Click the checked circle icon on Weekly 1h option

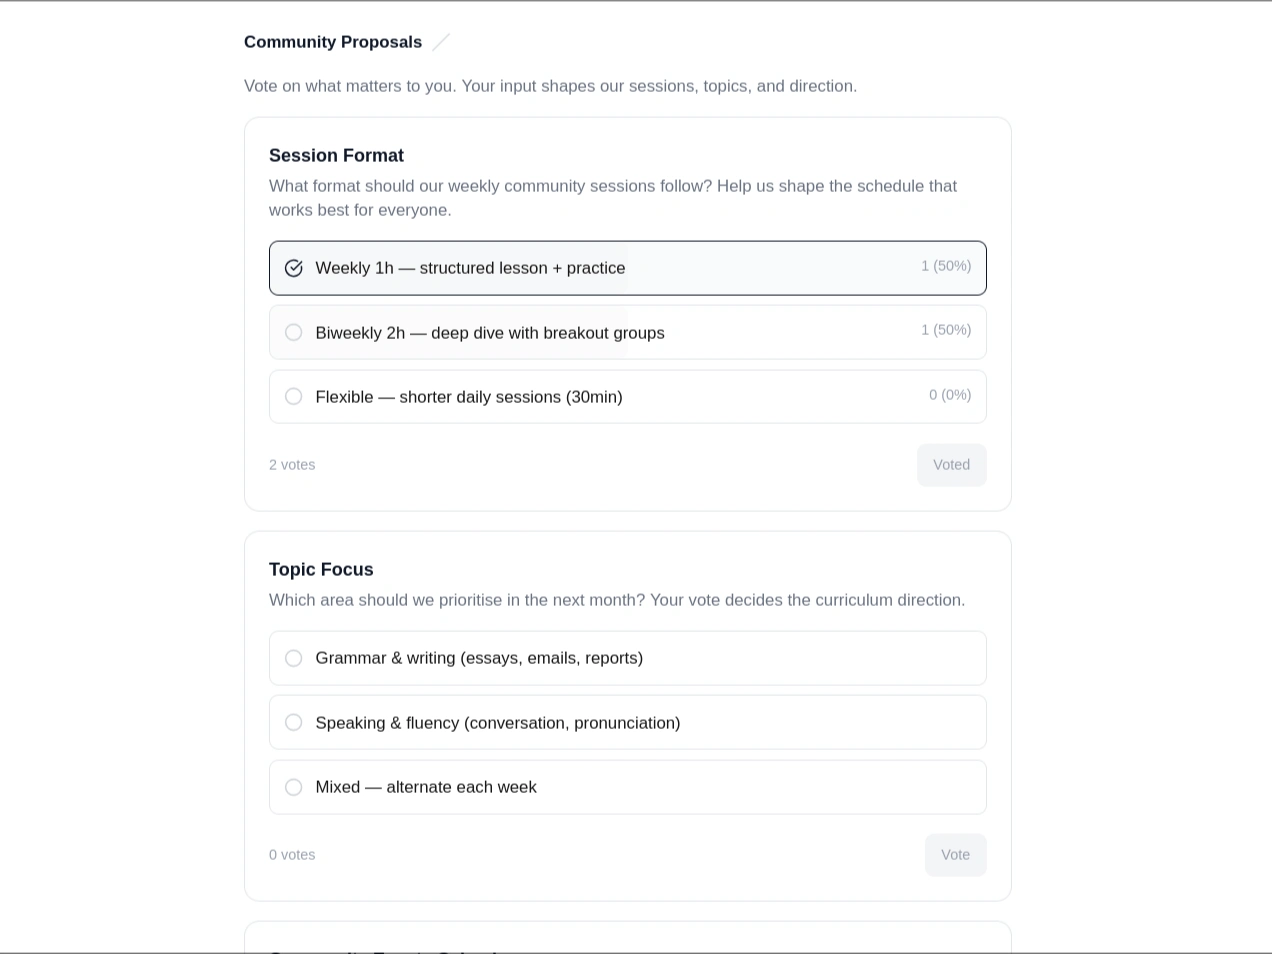click(294, 268)
